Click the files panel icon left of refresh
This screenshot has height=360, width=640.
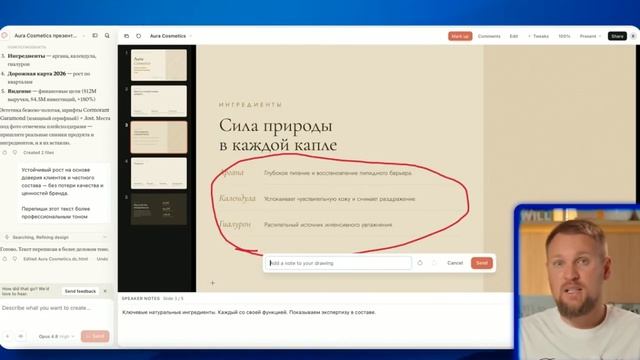click(x=127, y=36)
